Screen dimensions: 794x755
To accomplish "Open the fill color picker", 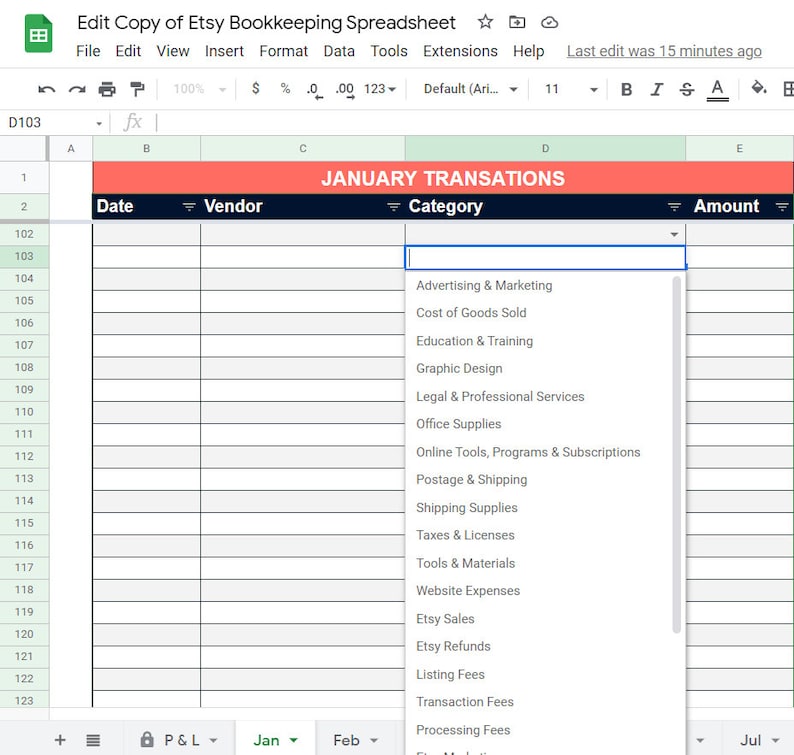I will [x=759, y=88].
